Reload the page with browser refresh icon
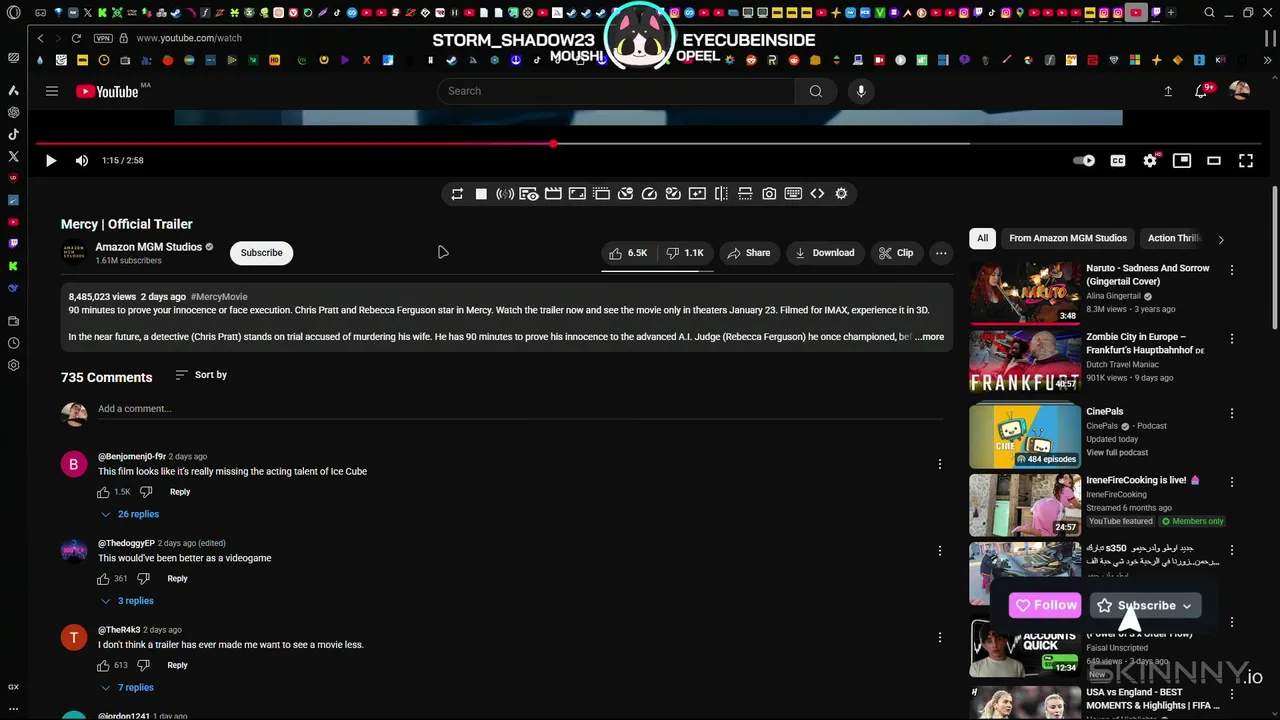The height and width of the screenshot is (720, 1280). (x=76, y=38)
